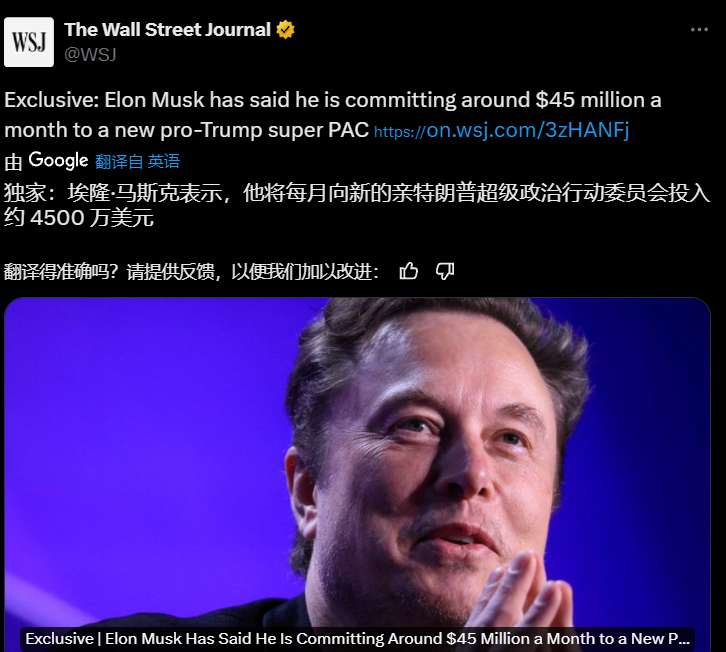Viewport: 726px width, 652px height.
Task: Click the 'https://' prefix of the link
Action: point(399,132)
